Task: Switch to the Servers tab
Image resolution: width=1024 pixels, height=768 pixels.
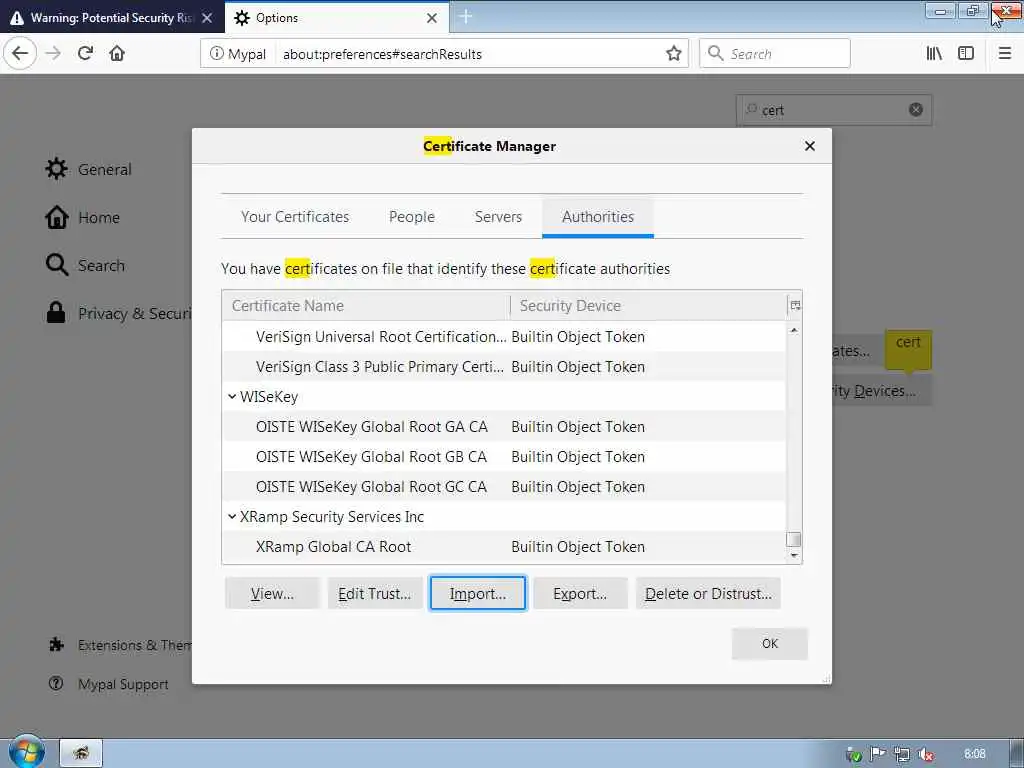Action: click(x=498, y=217)
